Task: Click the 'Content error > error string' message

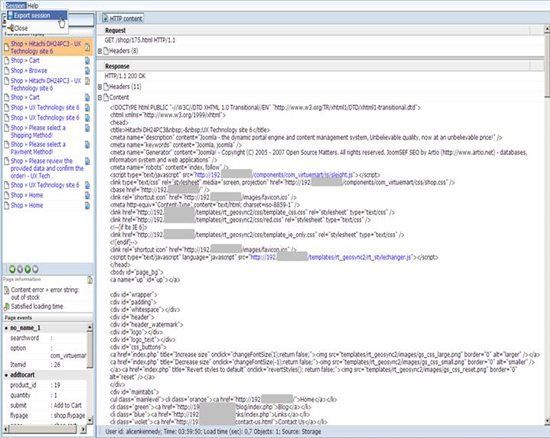Action: pyautogui.click(x=45, y=294)
